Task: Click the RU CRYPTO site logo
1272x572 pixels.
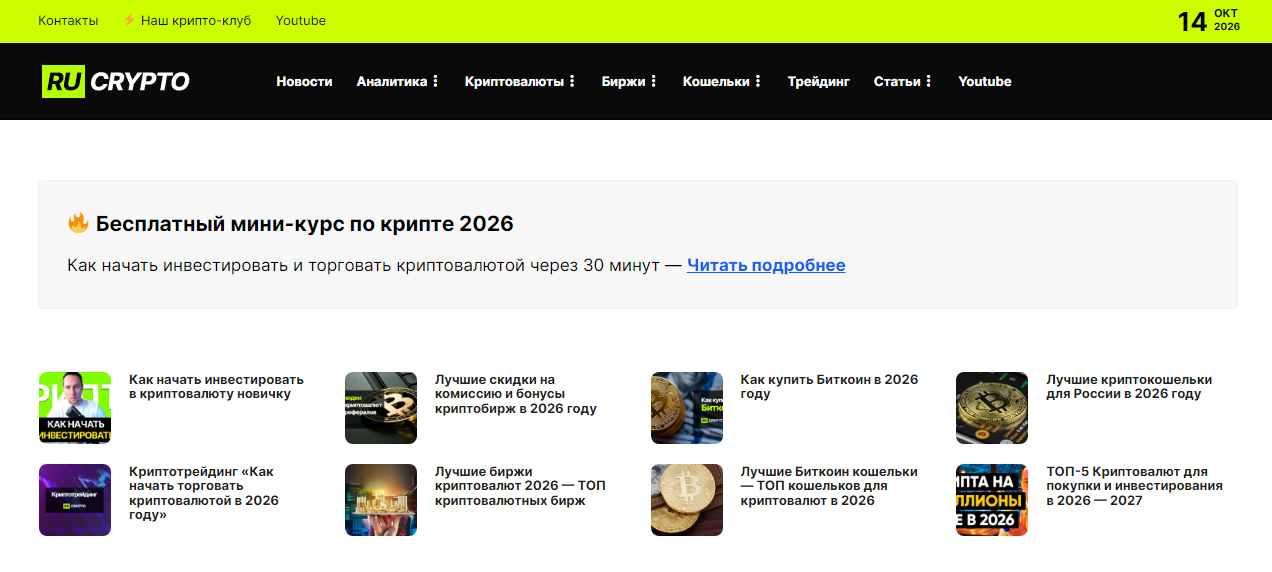Action: 115,81
